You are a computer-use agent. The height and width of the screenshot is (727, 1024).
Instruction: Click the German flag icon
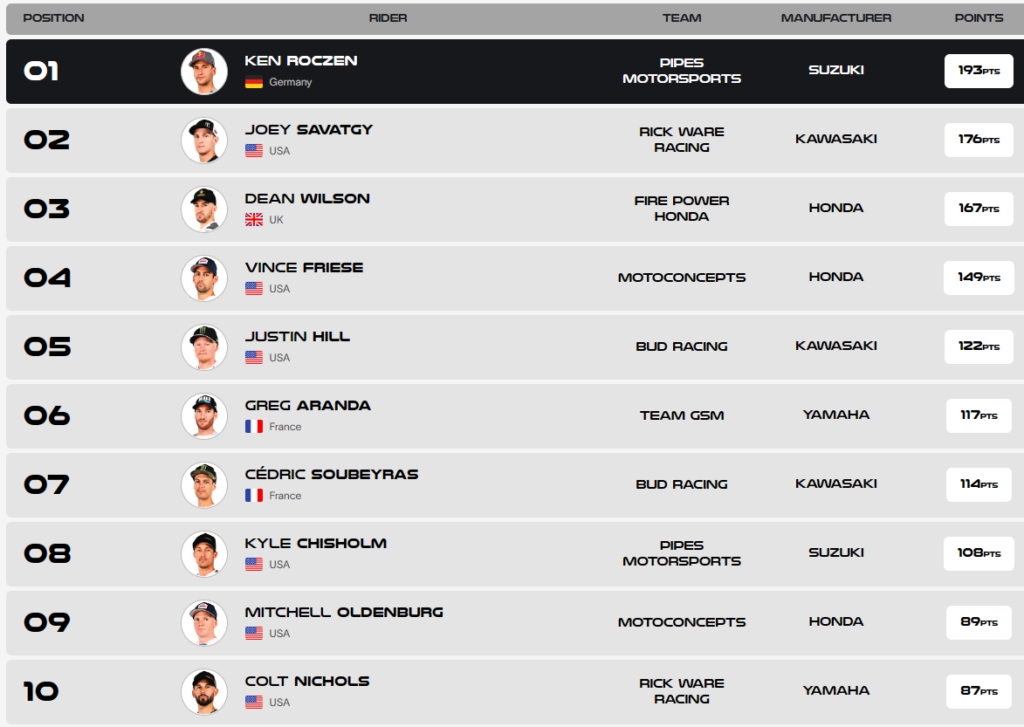click(254, 82)
